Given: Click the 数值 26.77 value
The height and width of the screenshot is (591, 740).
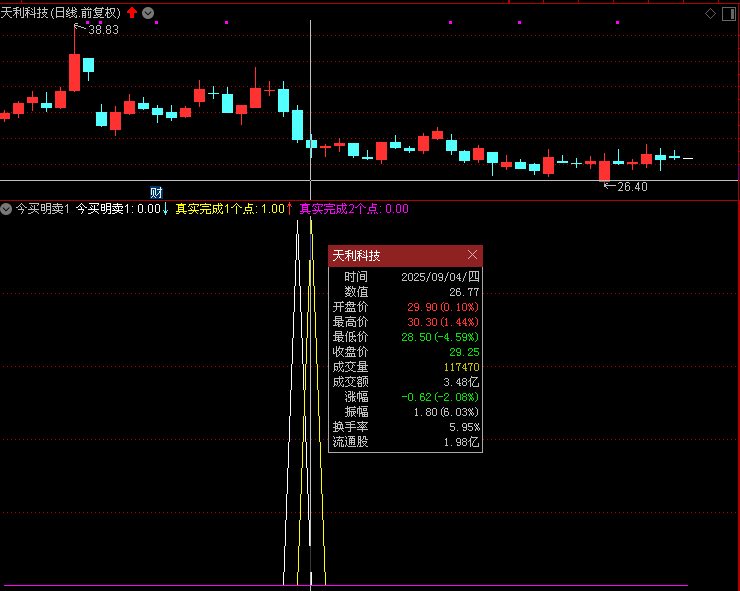Looking at the screenshot, I should point(464,292).
